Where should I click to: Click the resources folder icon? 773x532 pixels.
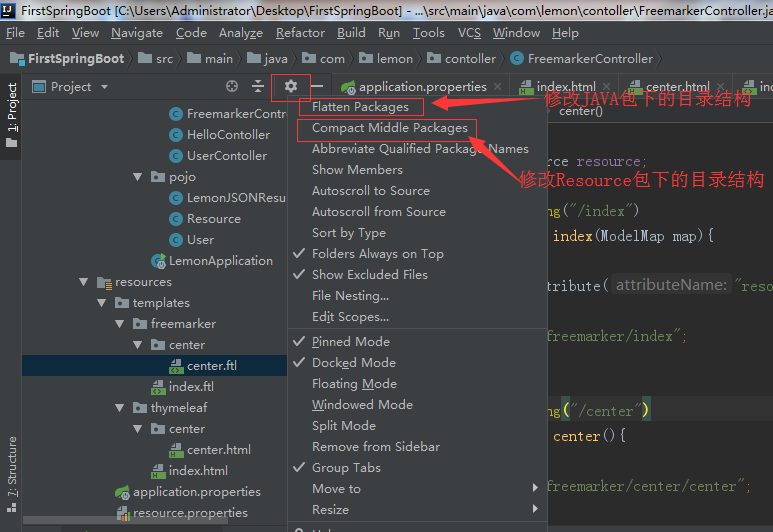[x=105, y=283]
